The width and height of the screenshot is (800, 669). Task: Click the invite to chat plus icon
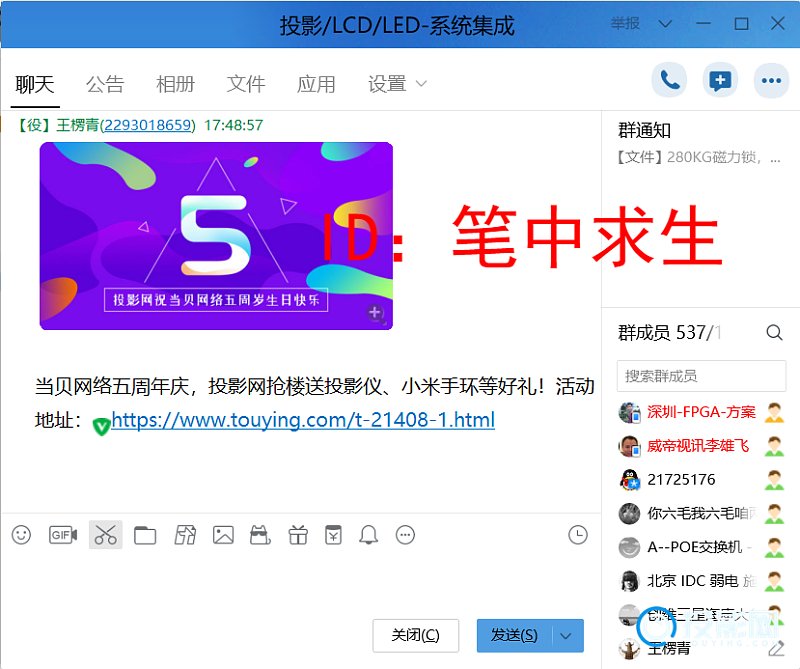[x=719, y=81]
